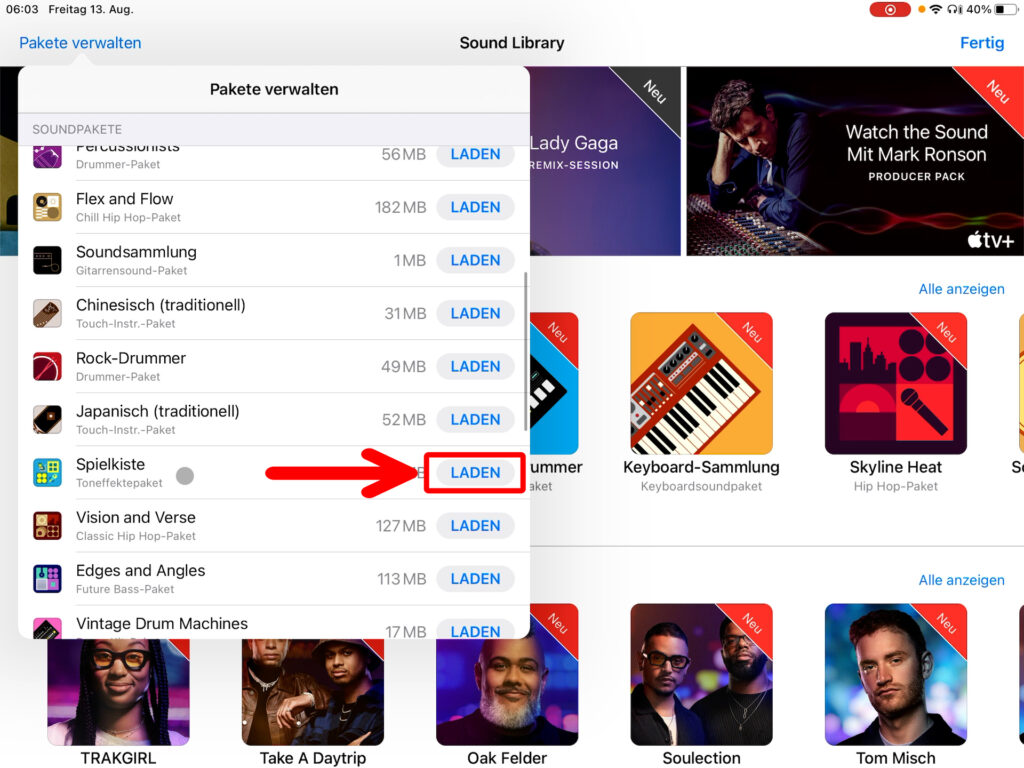The image size is (1024, 768).
Task: Click the package list scrollbar
Action: coord(526,350)
